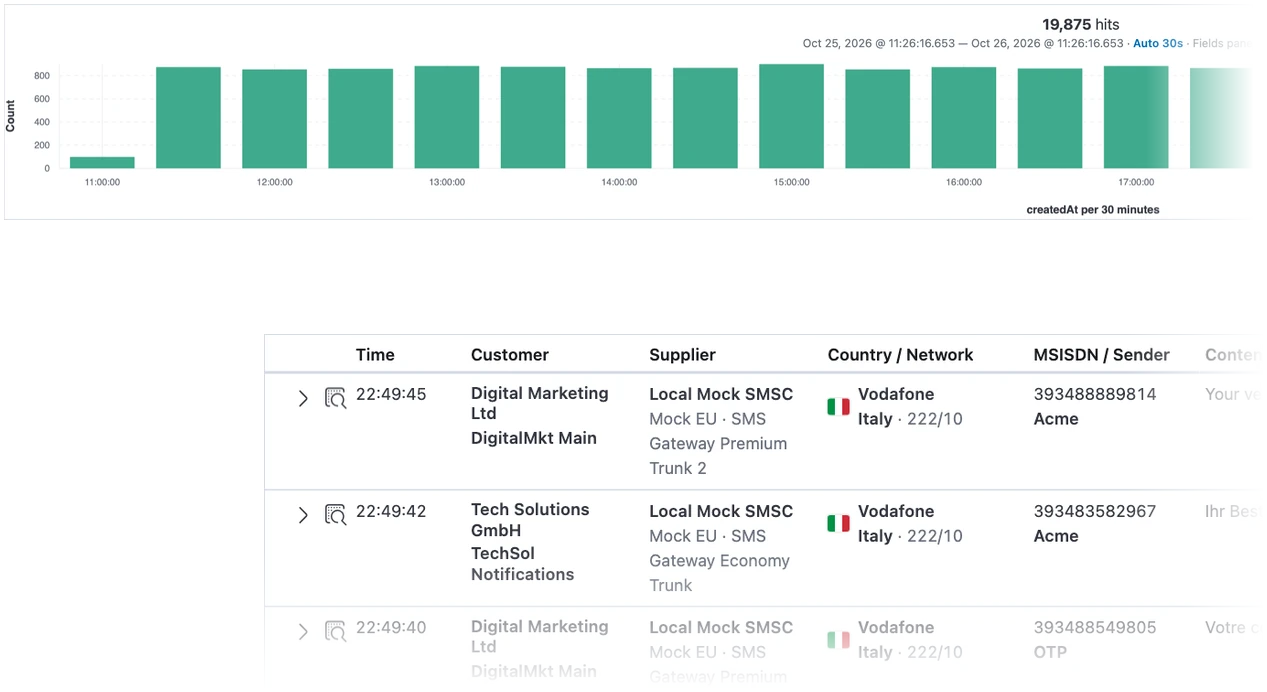
Task: Expand the 22:49:42 message row
Action: (x=303, y=515)
